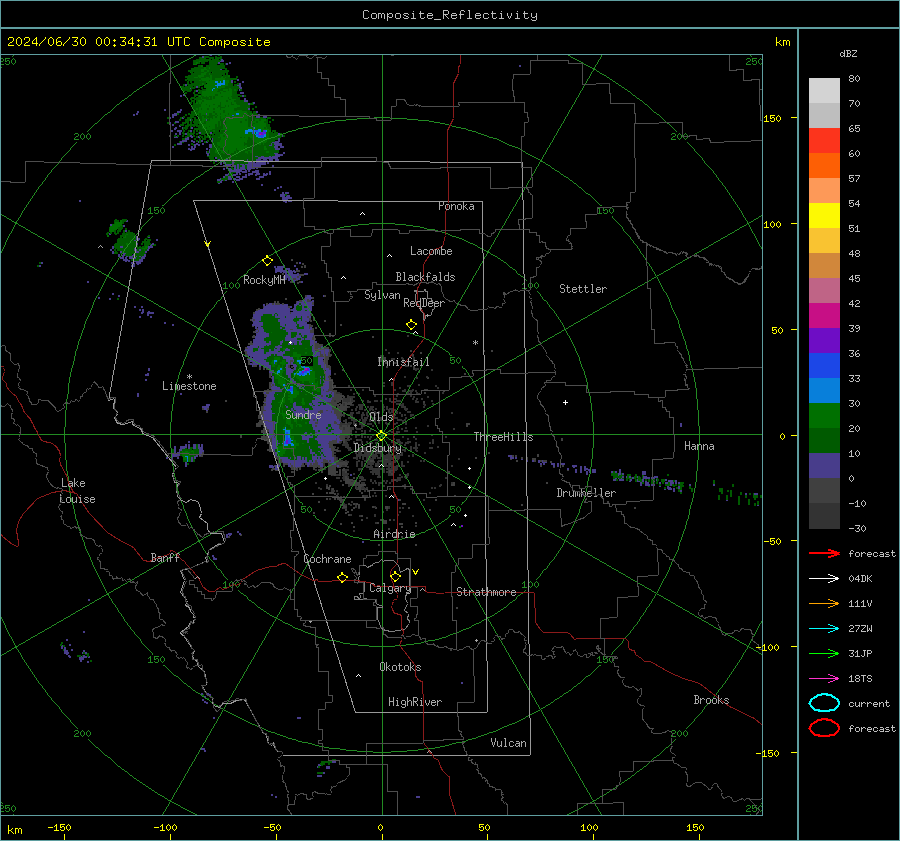Click the Composite_Reflectivity title text
This screenshot has height=841, width=900.
pyautogui.click(x=450, y=15)
